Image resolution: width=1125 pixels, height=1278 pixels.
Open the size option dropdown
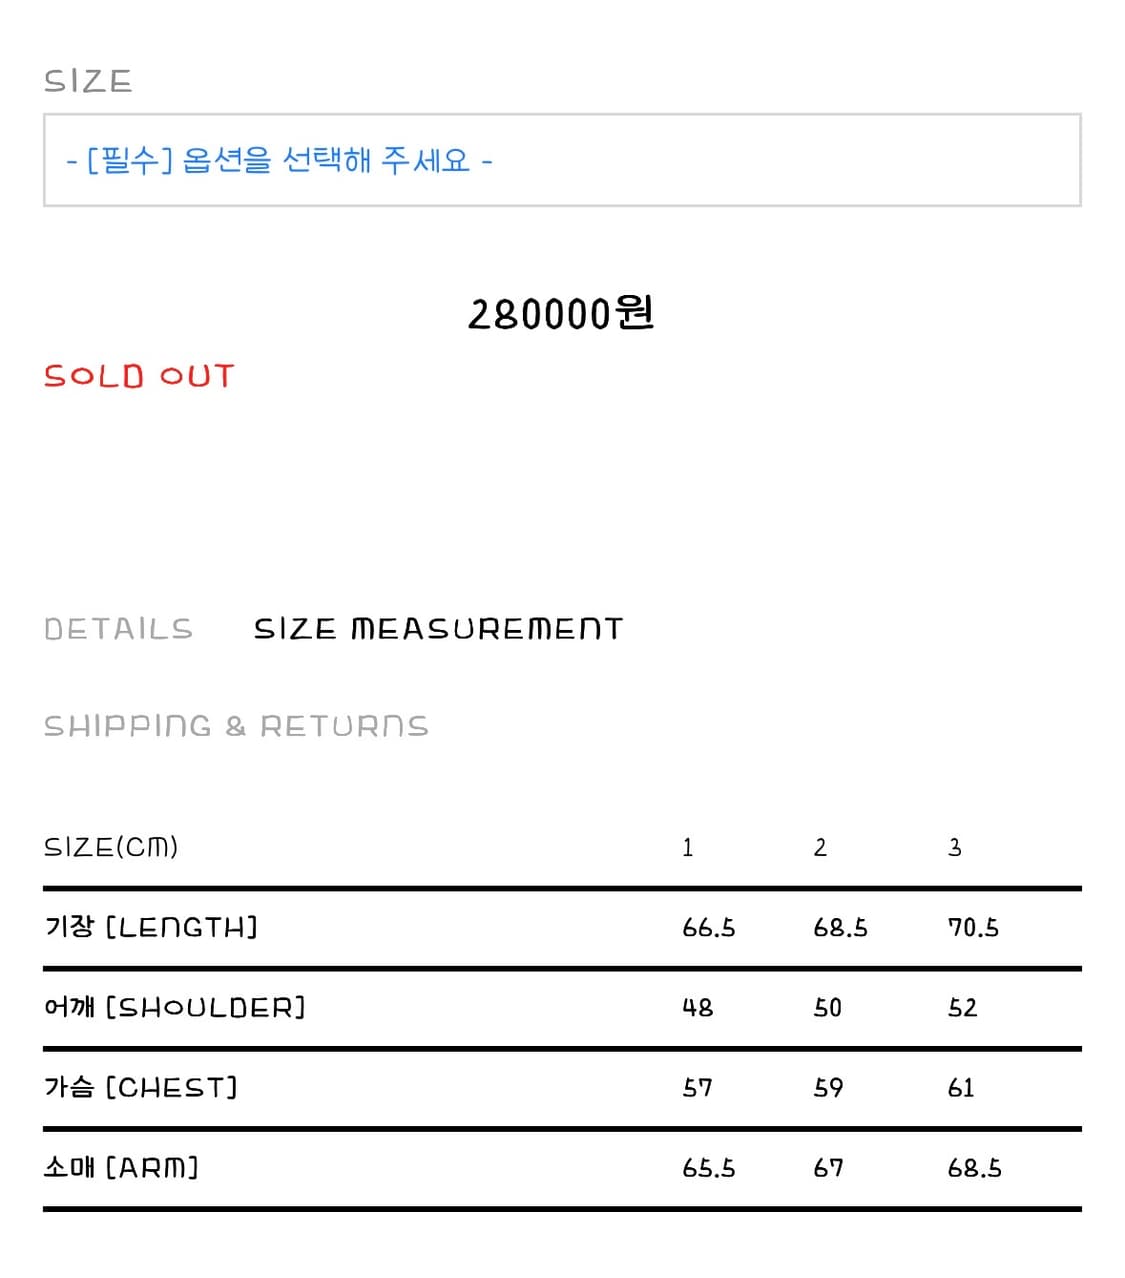(562, 160)
